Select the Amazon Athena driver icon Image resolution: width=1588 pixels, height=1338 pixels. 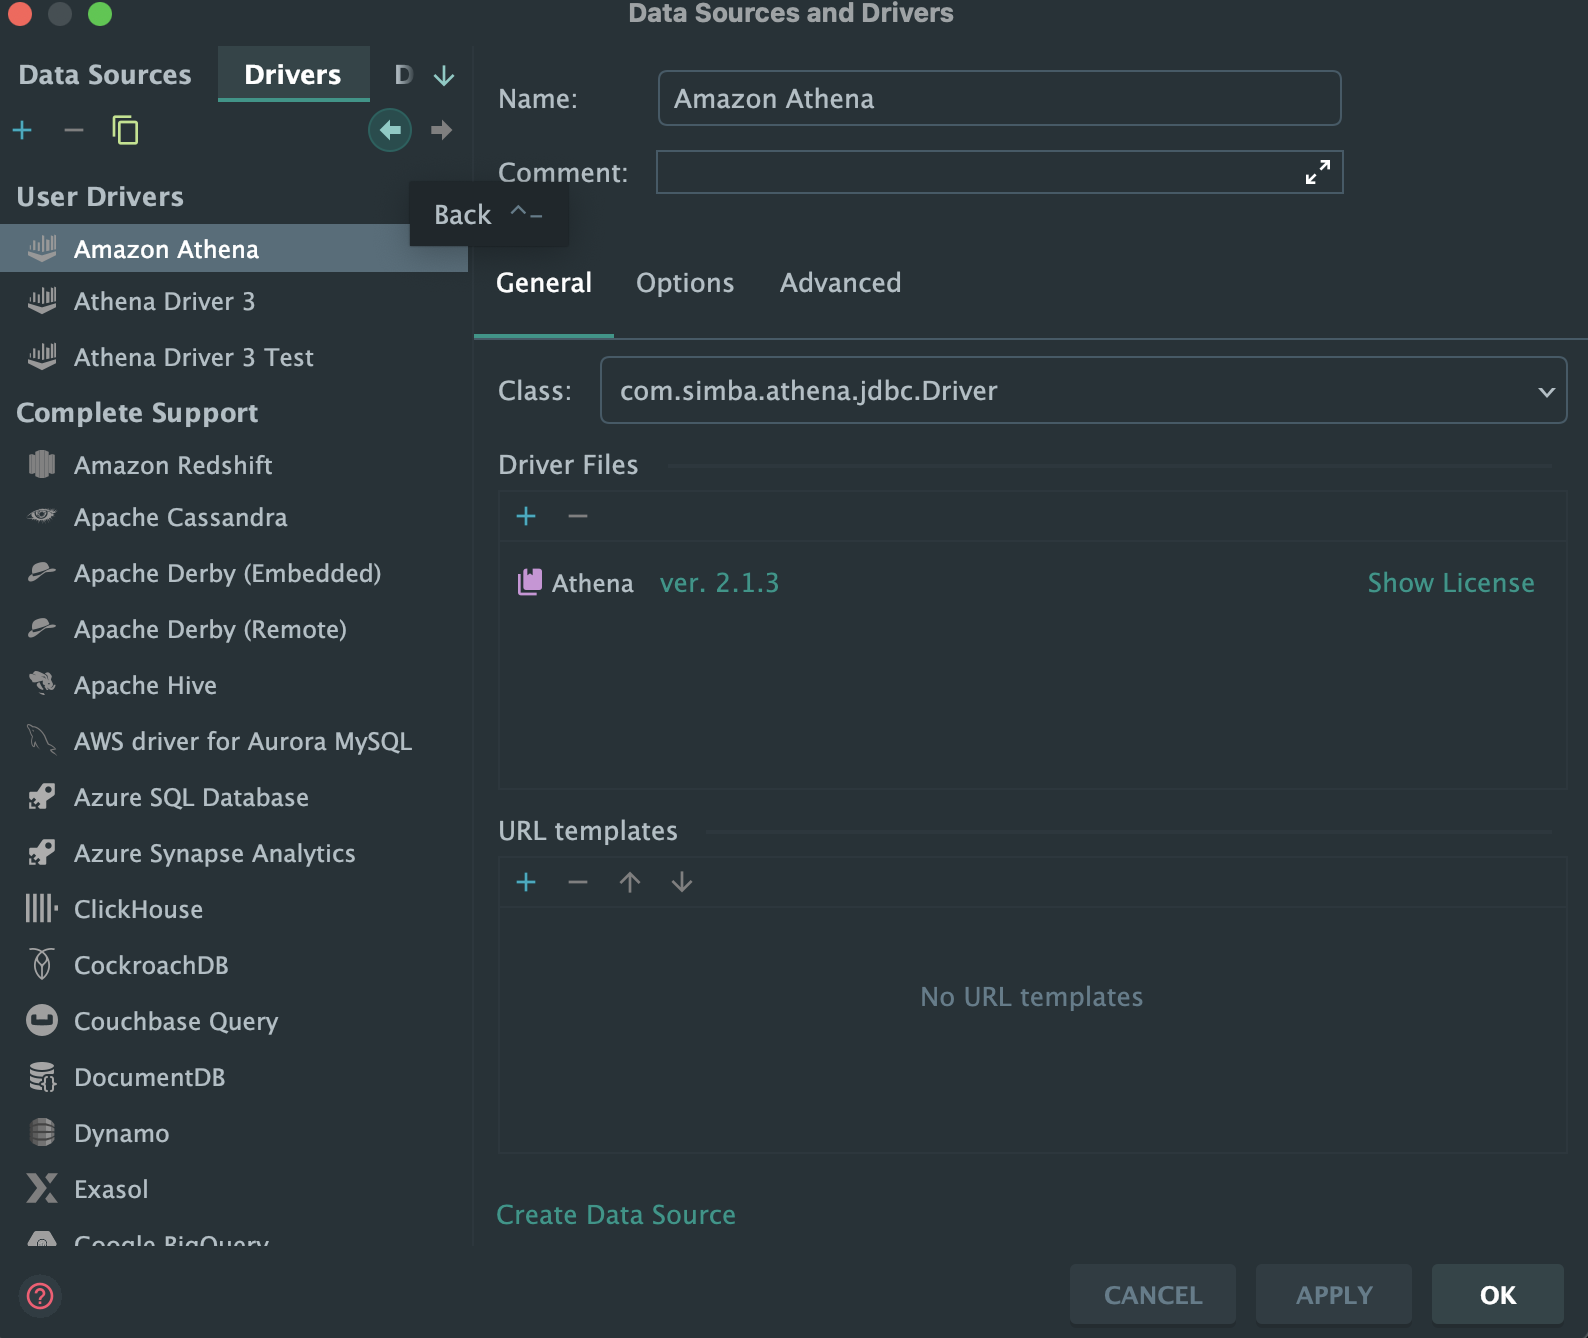click(42, 248)
